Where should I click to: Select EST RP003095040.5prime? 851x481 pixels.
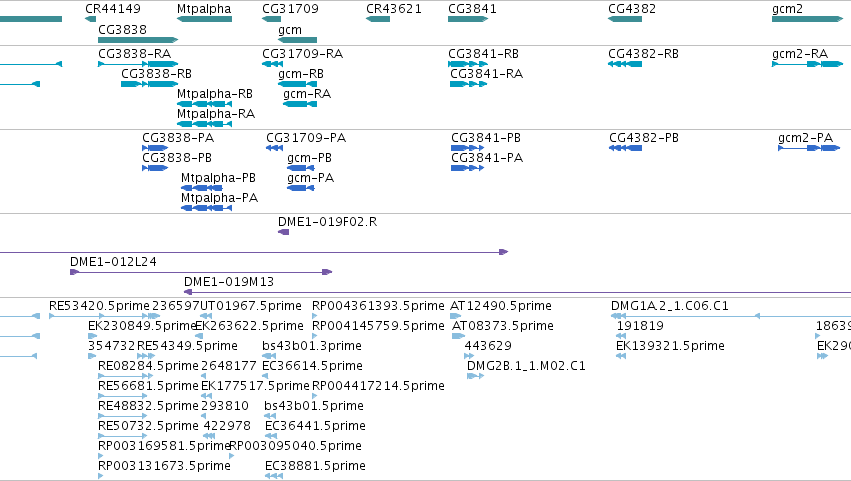tap(295, 447)
